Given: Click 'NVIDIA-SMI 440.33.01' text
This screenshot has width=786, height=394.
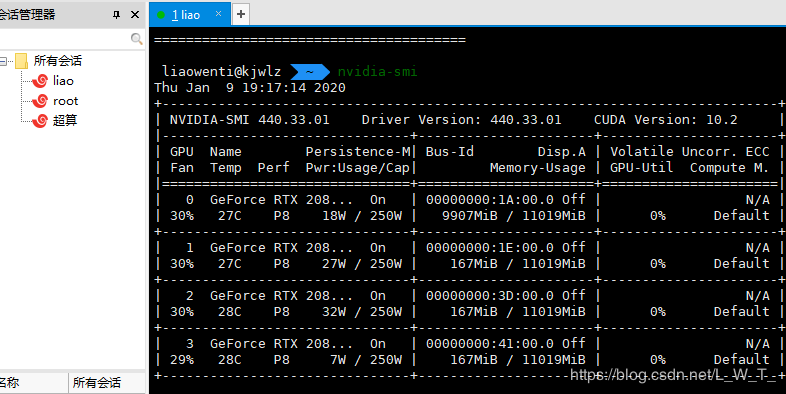Looking at the screenshot, I should [x=250, y=120].
